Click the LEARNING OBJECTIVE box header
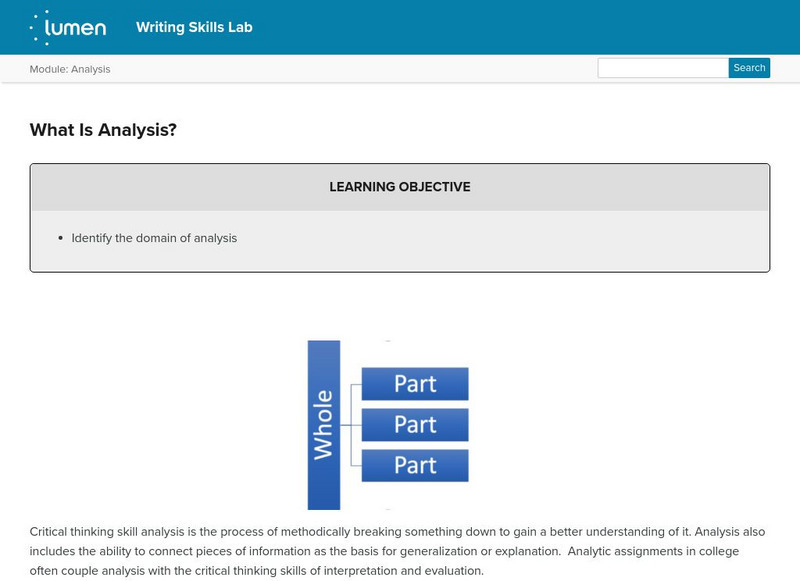800x581 pixels. [x=400, y=187]
